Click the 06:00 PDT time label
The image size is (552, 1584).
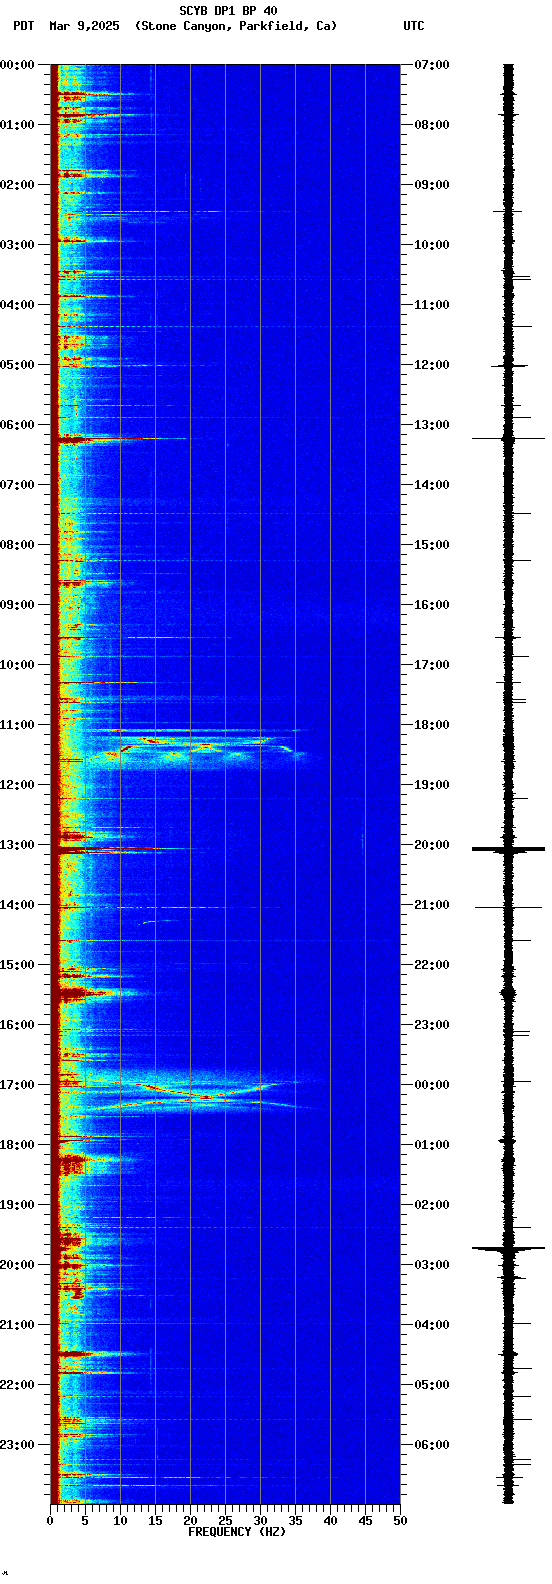pos(18,425)
